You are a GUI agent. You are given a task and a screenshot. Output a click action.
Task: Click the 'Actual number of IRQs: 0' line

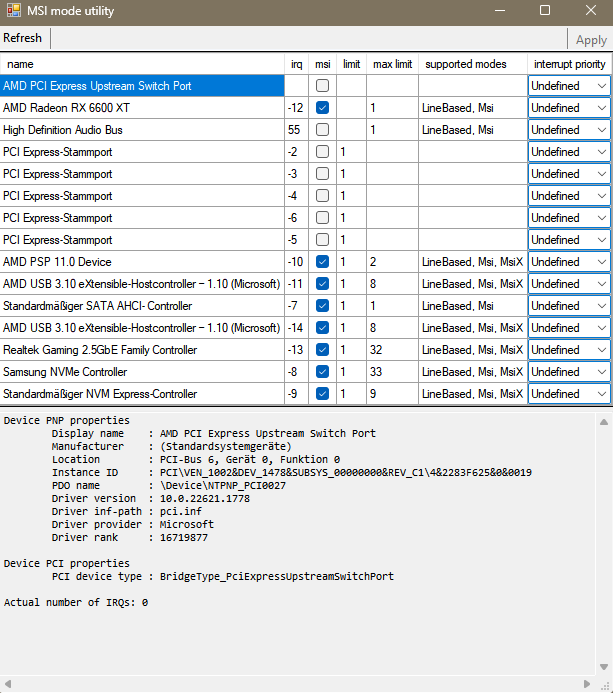[x=76, y=602]
